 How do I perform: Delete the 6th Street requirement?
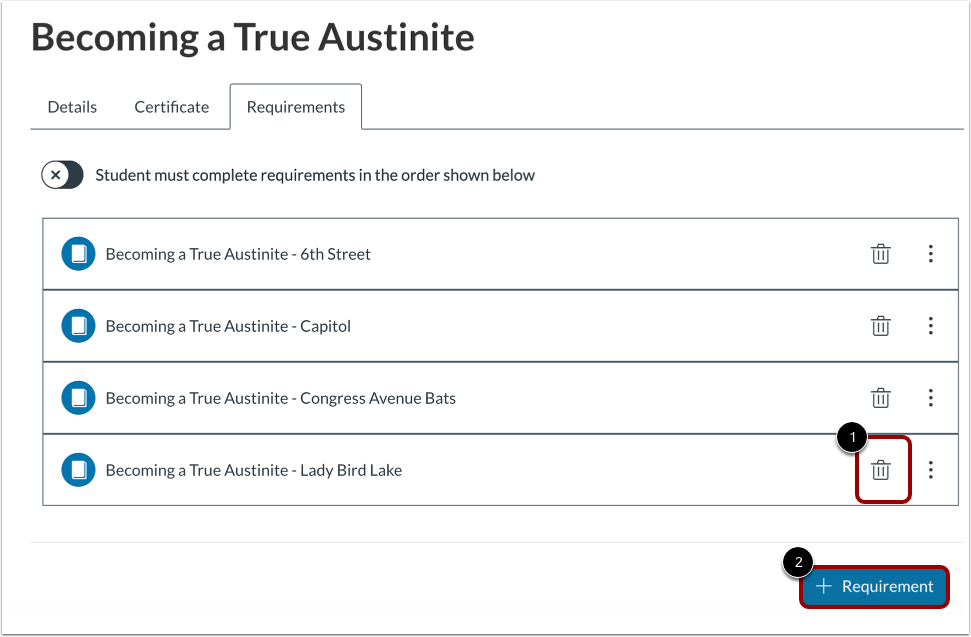pos(880,254)
